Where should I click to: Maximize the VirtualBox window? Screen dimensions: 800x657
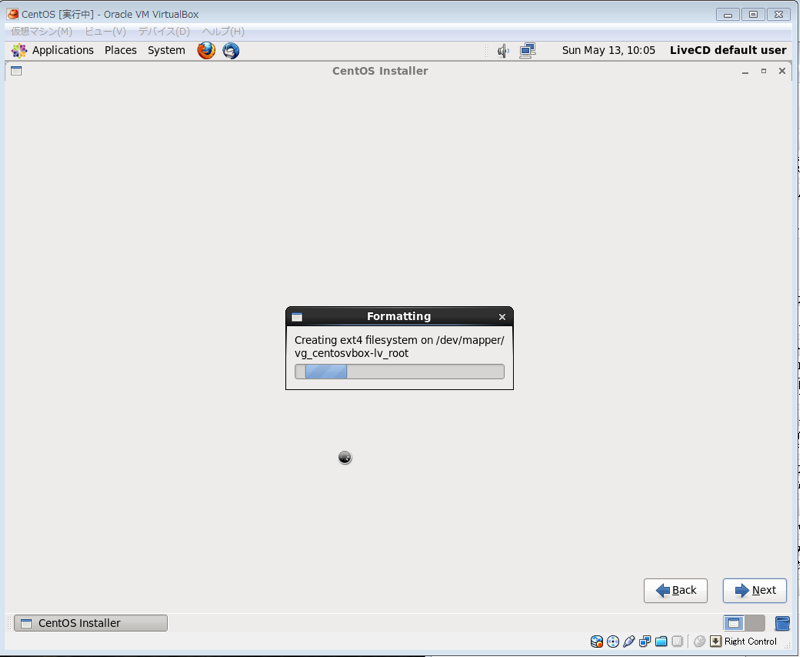click(753, 15)
